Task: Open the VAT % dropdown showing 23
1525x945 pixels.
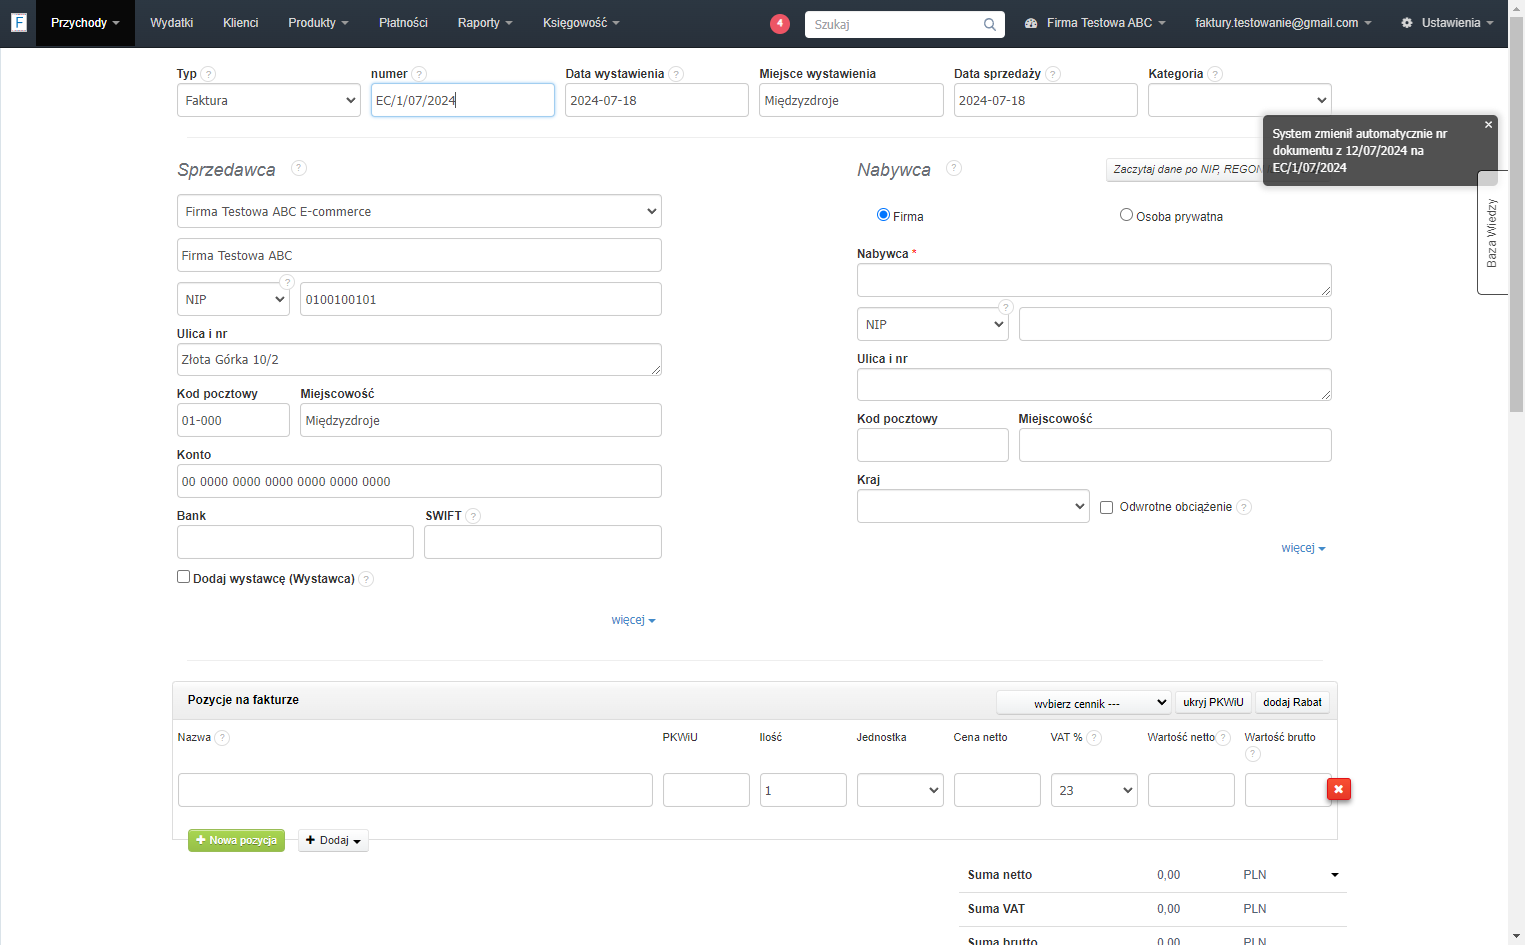Action: pos(1094,790)
